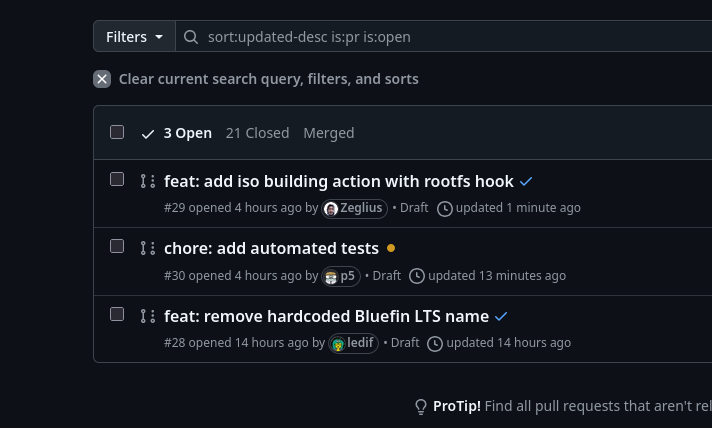Tick the checkbox for Bluefin LTS name PR
Screen dimensions: 712x428
click(117, 314)
